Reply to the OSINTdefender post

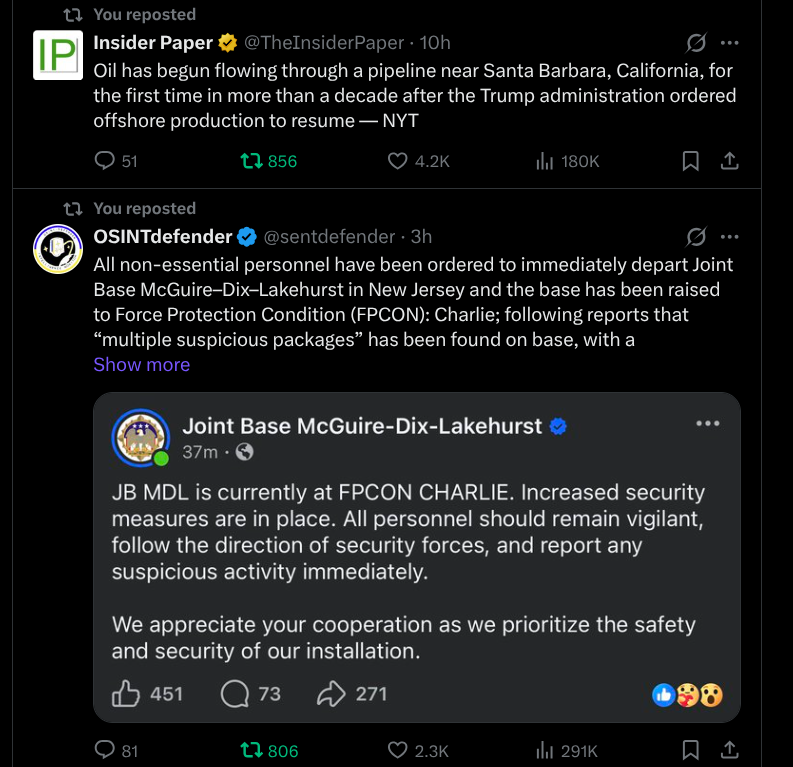point(104,750)
